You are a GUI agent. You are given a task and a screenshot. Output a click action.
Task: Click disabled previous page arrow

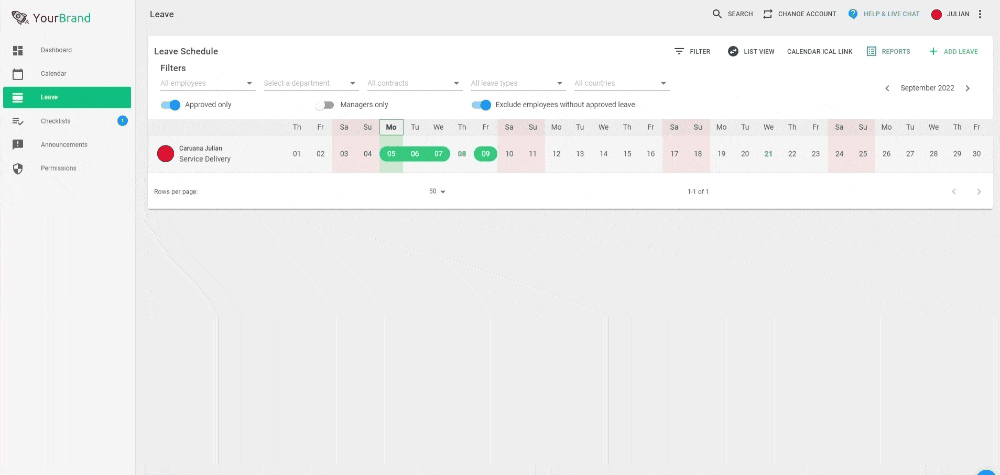pos(954,192)
